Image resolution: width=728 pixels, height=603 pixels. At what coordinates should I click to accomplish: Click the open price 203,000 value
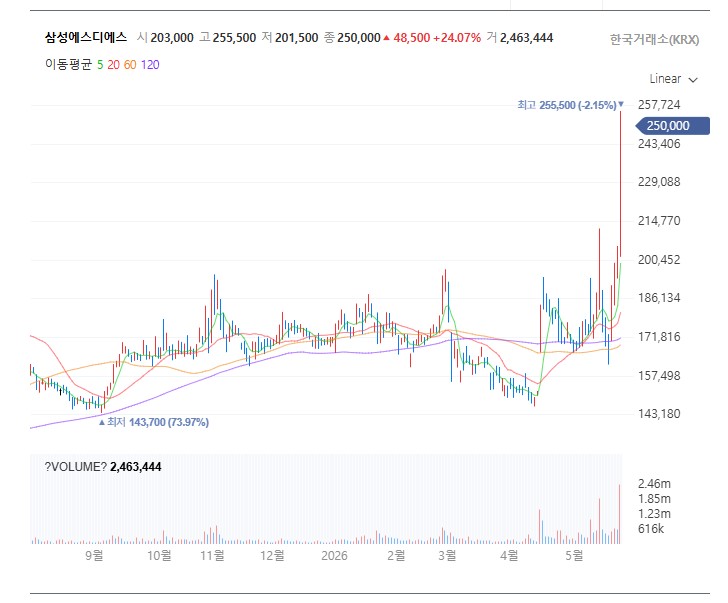(172, 38)
